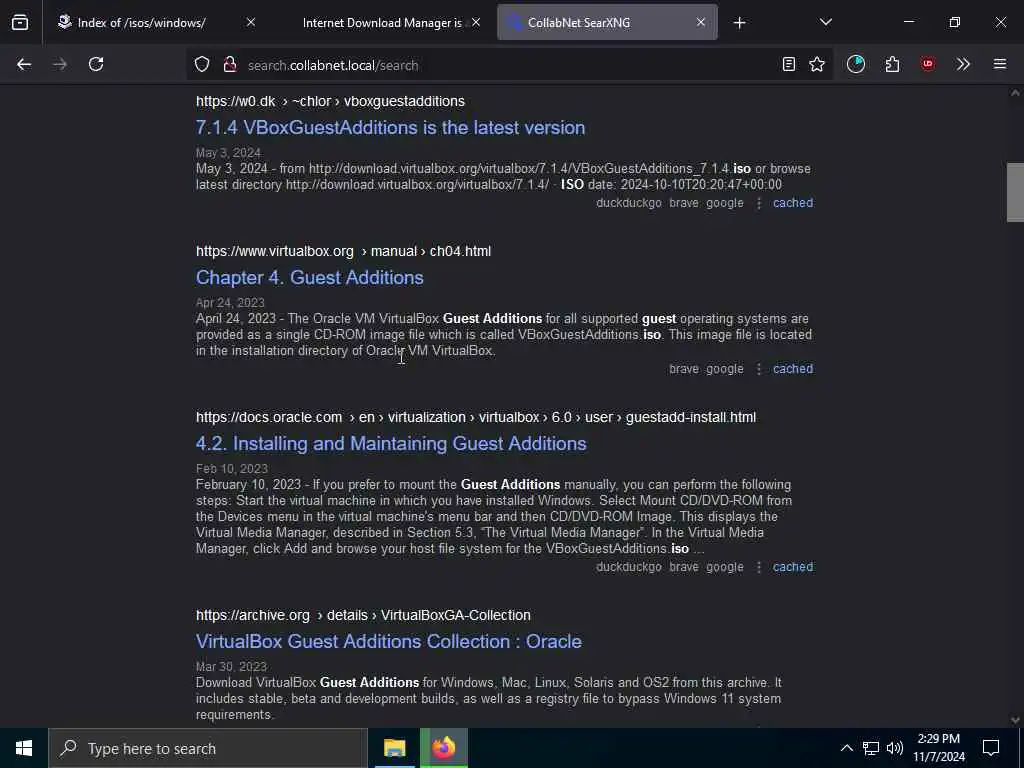Open the Firefox hamburger application menu
Screen dimensions: 1024x768
[x=1000, y=64]
